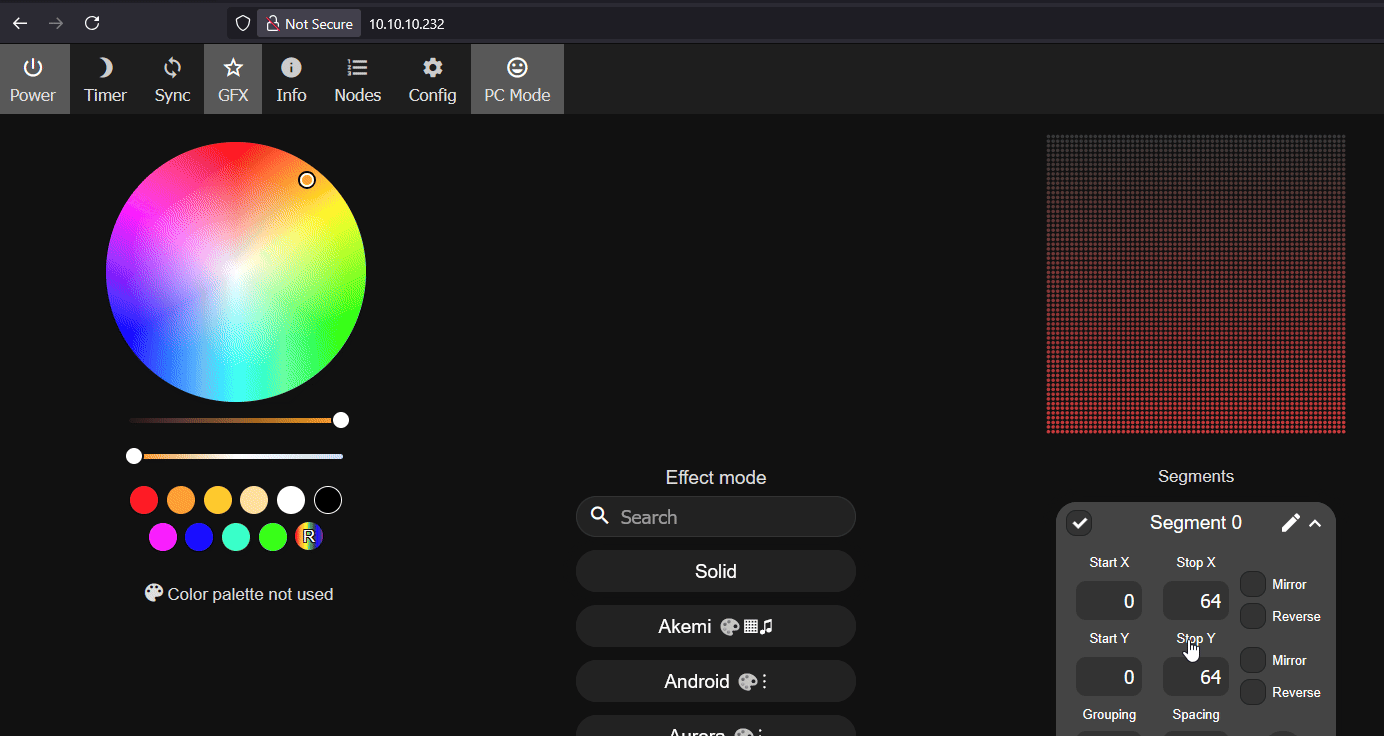
Task: Enable Mirror for the Y axis
Action: pyautogui.click(x=1253, y=660)
